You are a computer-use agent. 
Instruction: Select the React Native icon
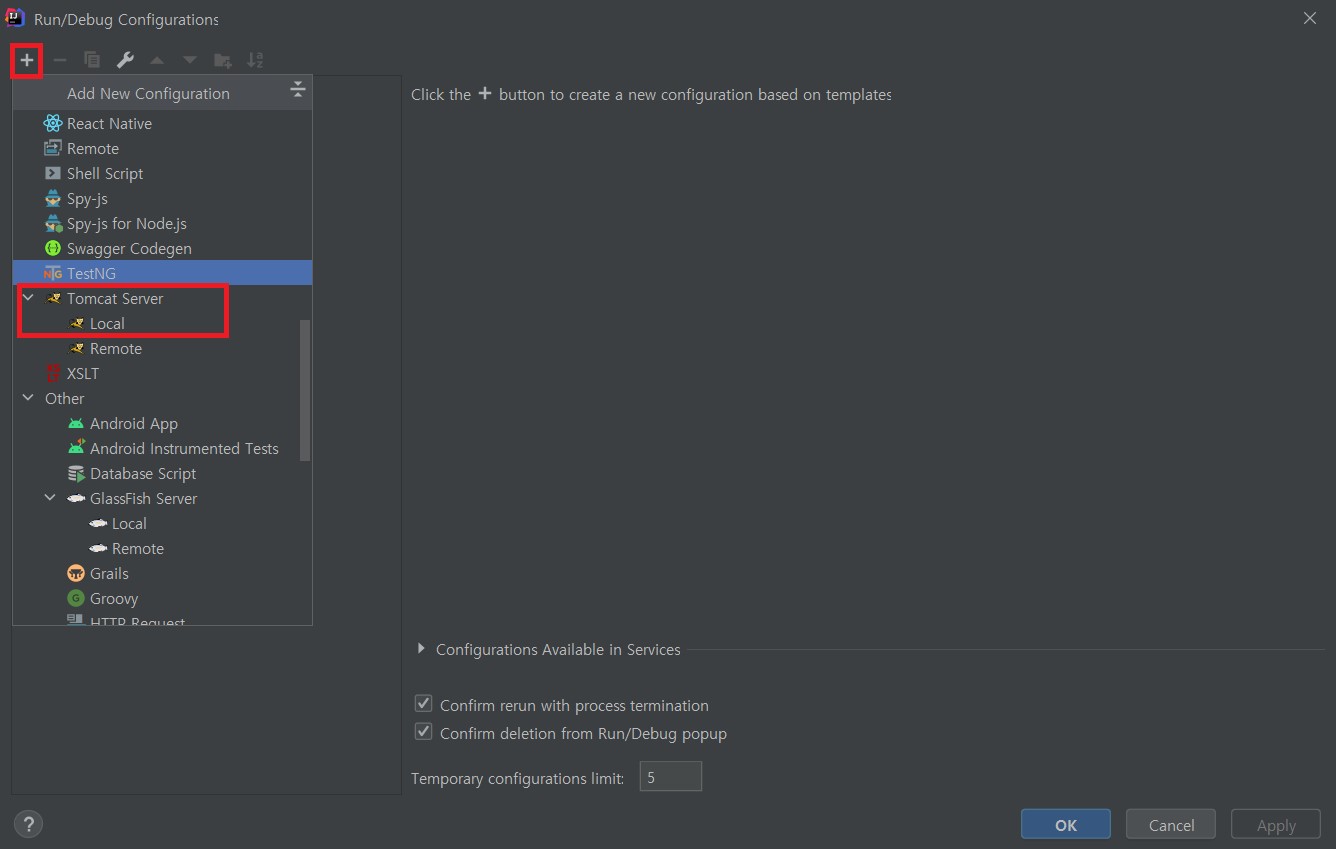click(53, 123)
